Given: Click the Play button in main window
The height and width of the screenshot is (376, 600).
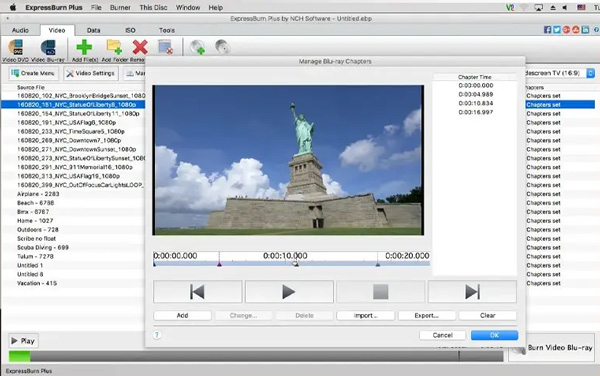Looking at the screenshot, I should pyautogui.click(x=23, y=340).
